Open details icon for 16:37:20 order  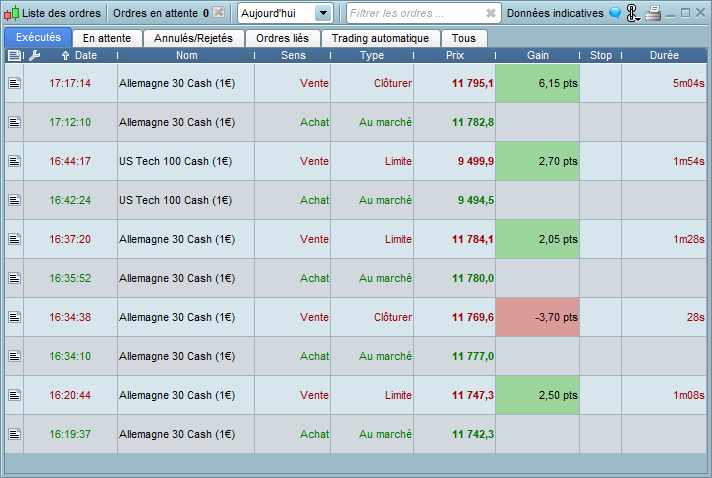point(15,239)
